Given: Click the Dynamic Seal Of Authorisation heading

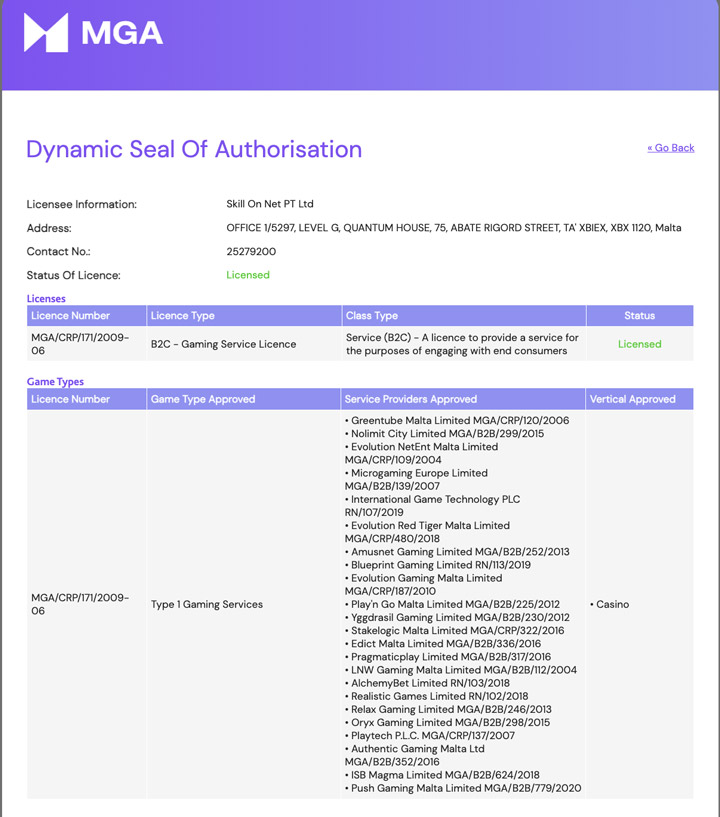Looking at the screenshot, I should [194, 150].
